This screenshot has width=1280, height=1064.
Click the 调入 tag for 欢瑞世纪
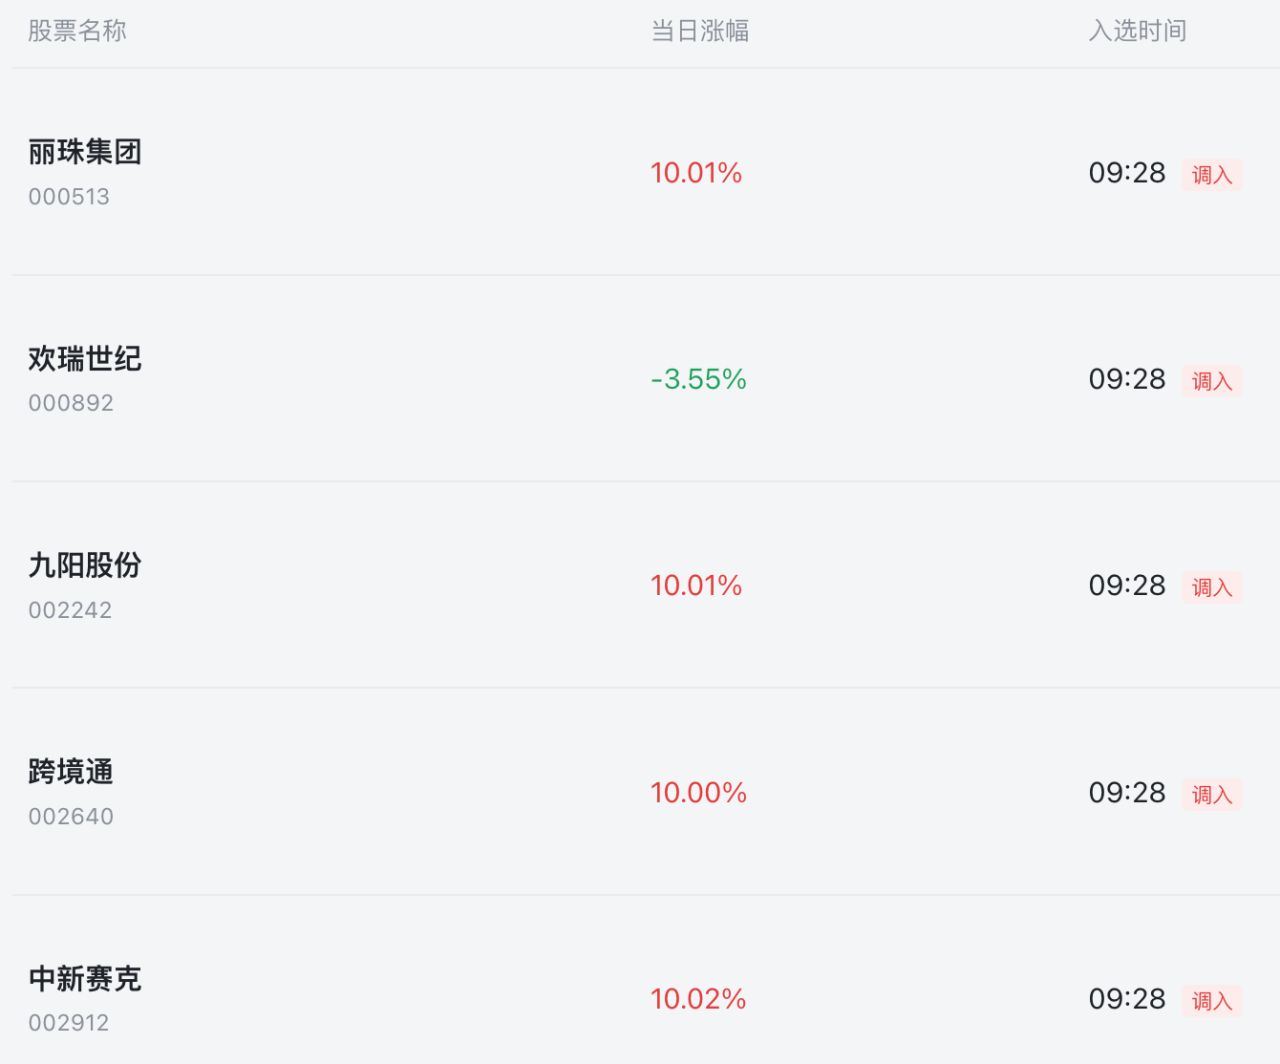[x=1211, y=381]
